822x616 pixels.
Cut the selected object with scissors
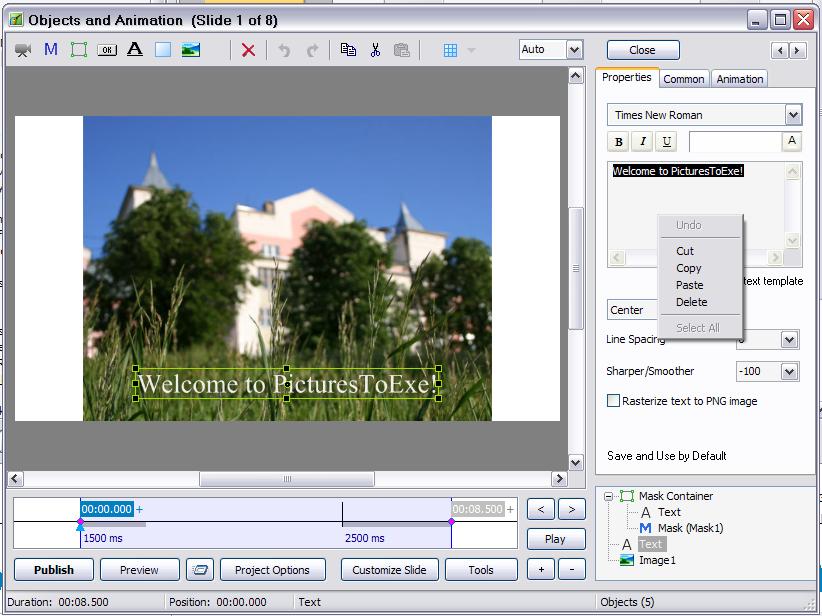point(375,50)
